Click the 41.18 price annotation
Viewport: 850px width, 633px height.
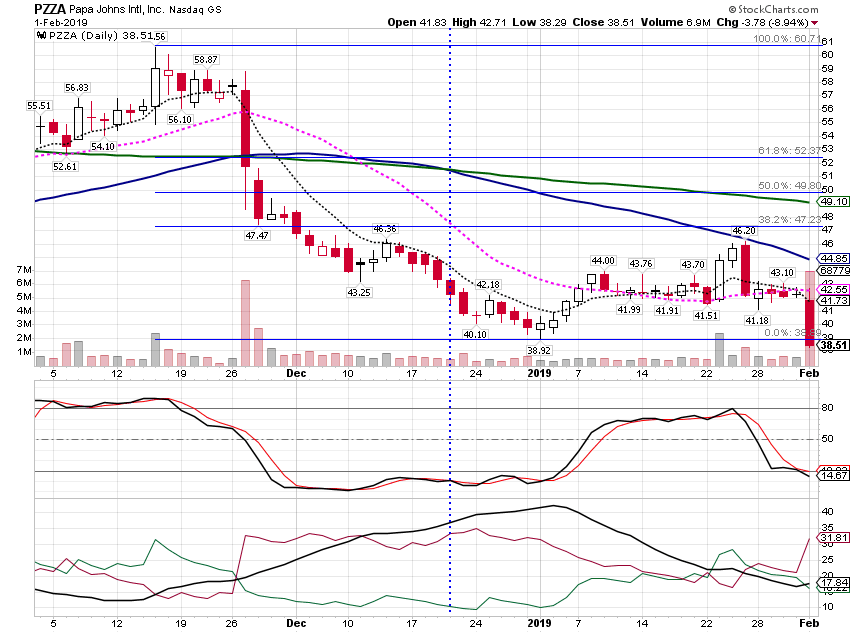757,321
